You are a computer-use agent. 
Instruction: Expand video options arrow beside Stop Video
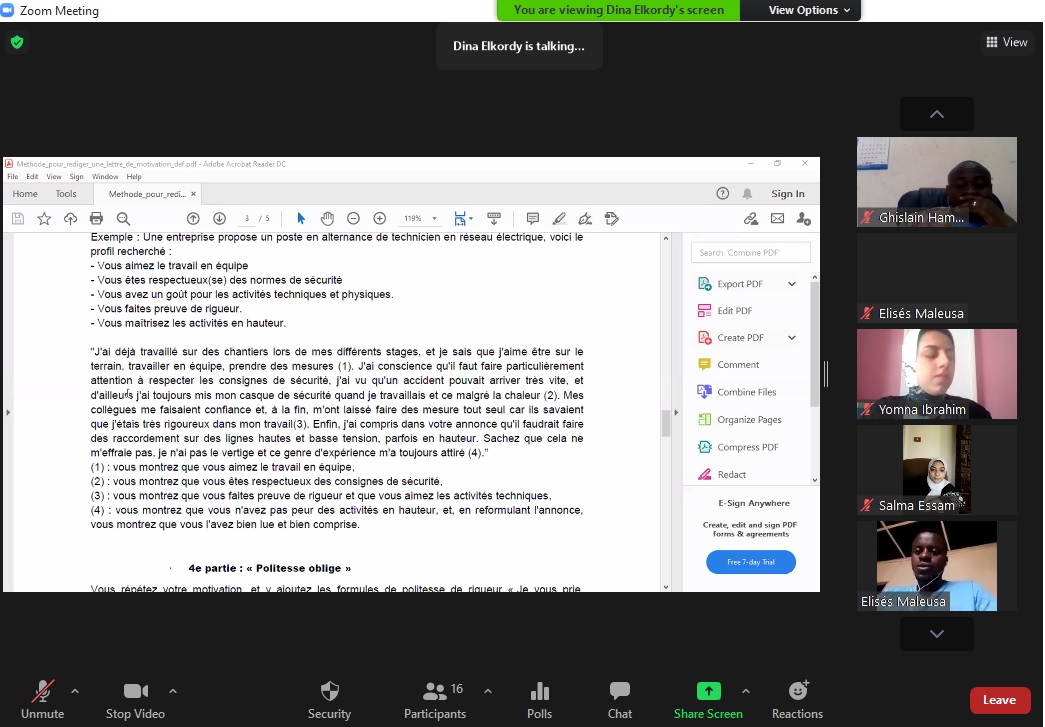[173, 691]
